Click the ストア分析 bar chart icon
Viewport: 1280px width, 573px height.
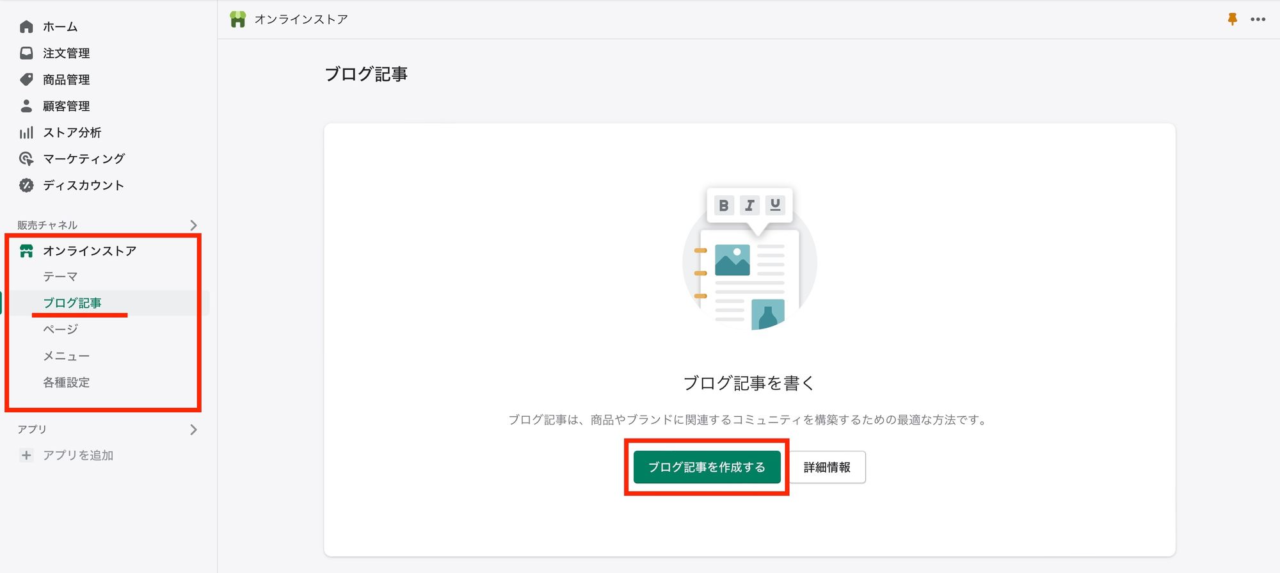pos(26,132)
